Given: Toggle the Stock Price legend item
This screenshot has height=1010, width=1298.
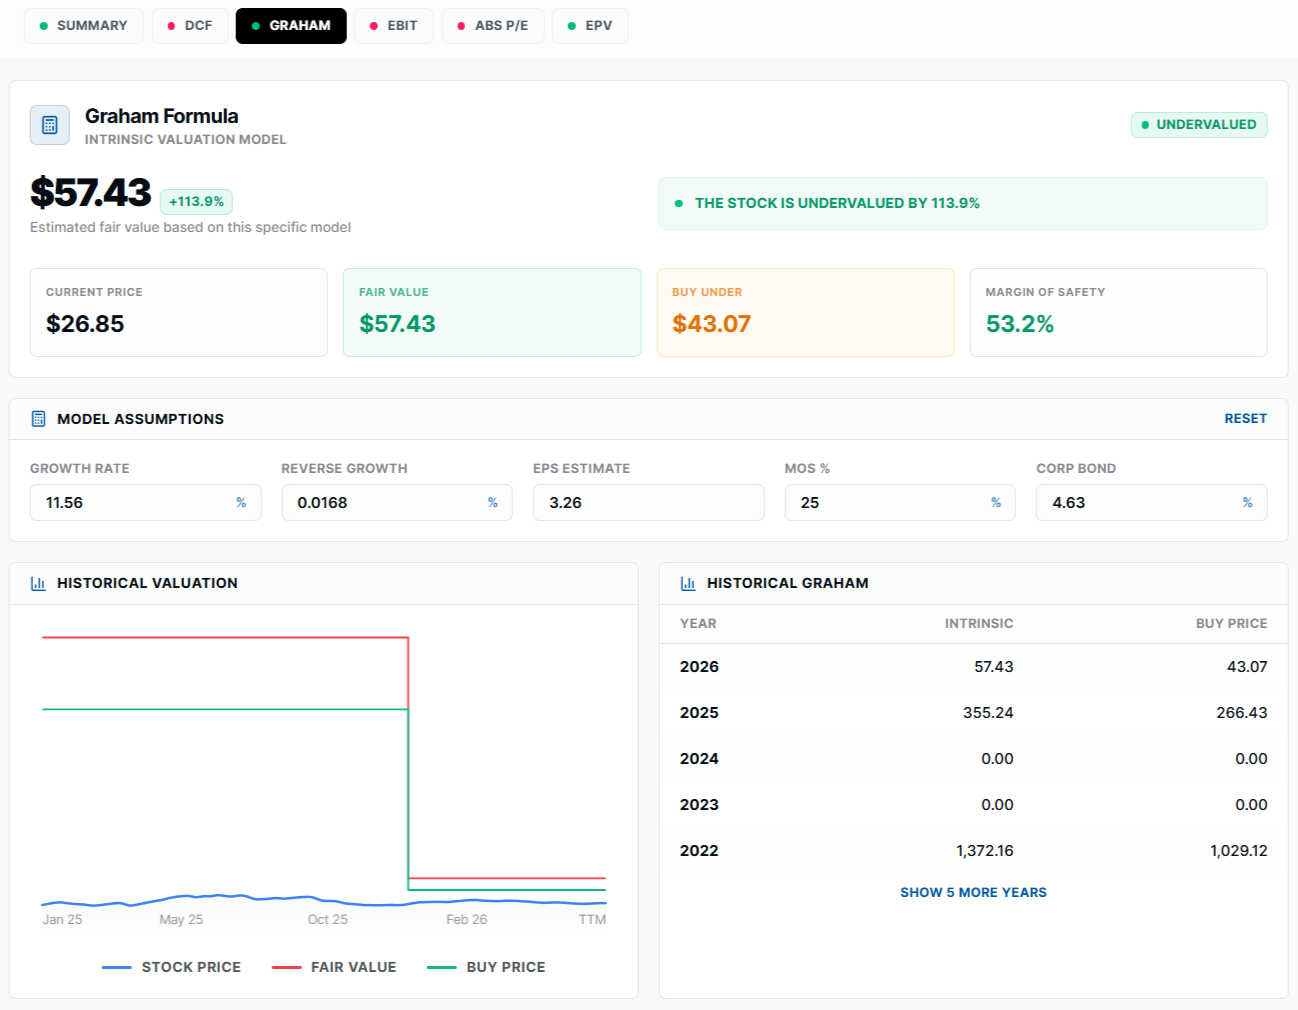Looking at the screenshot, I should pos(171,967).
